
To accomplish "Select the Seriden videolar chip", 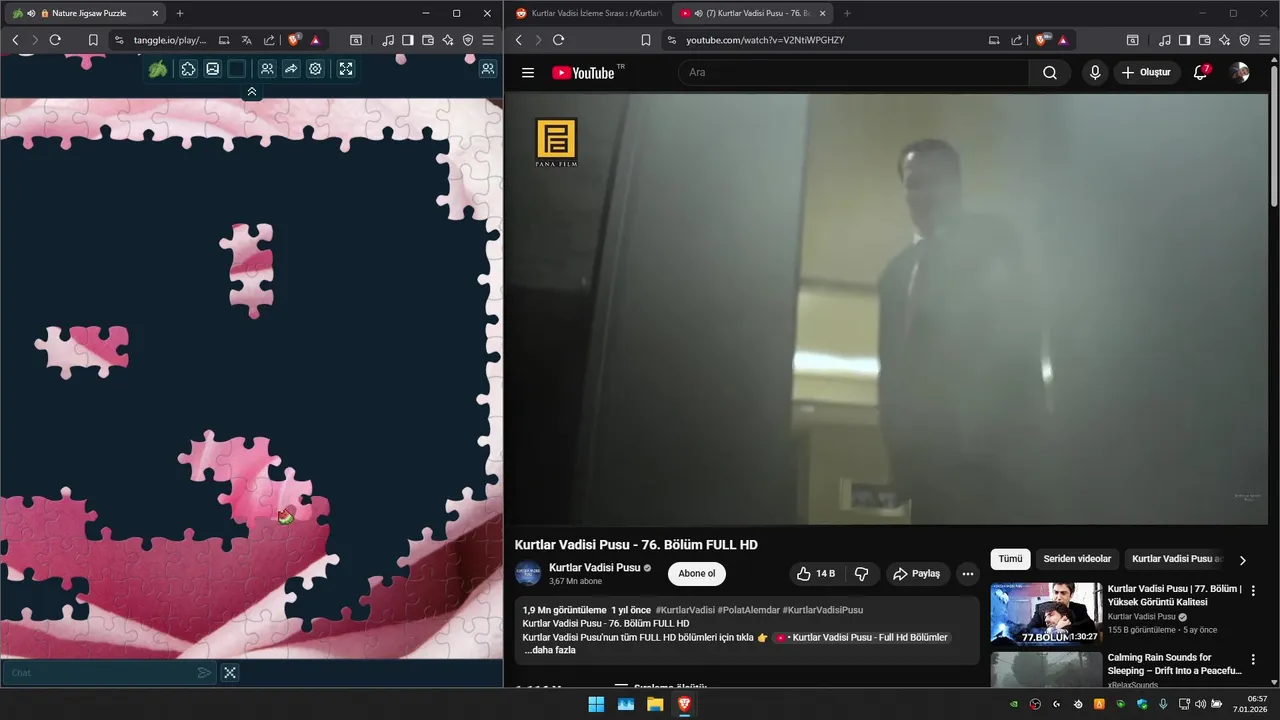I will [x=1077, y=559].
